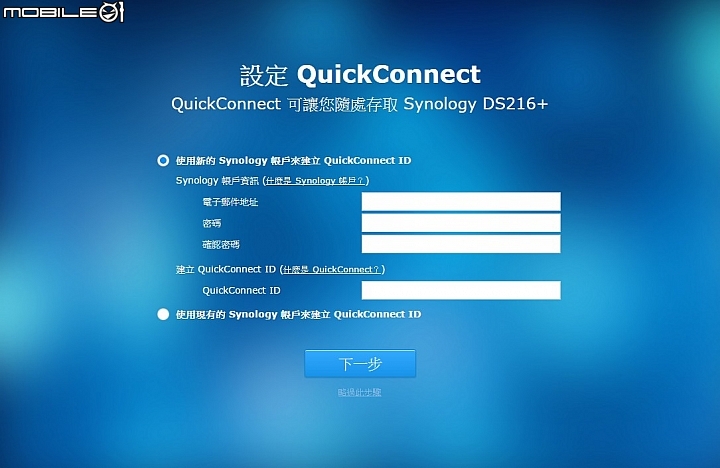Image resolution: width=720 pixels, height=468 pixels.
Task: Click the Synology 帳戶資訊 section heading
Action: [217, 180]
